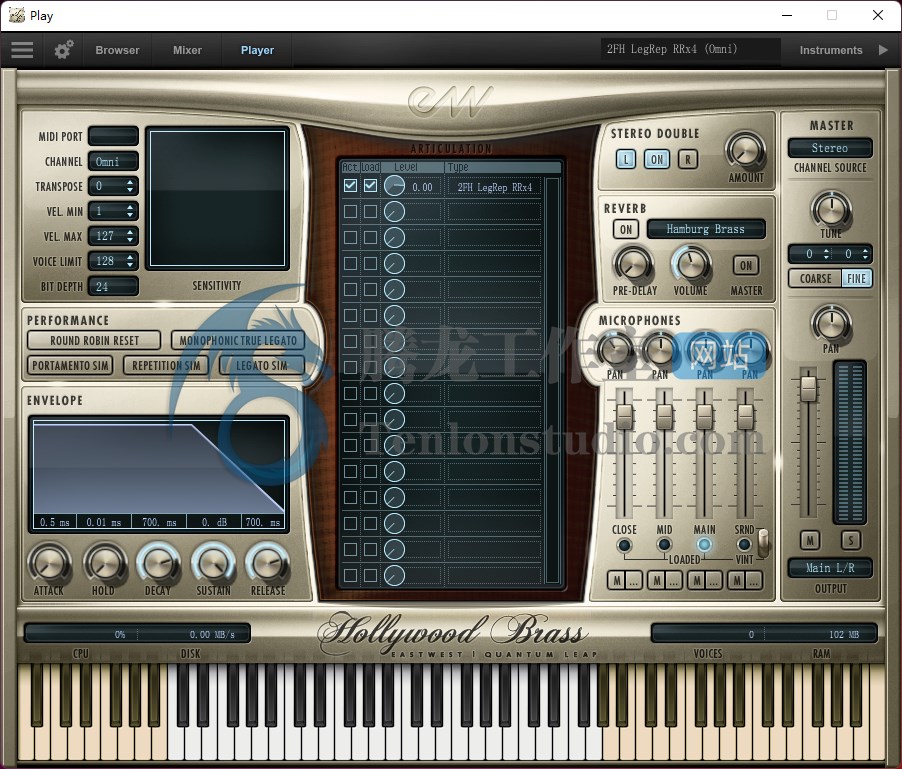
Task: Open Hamburg Brass reverb preset dropdown
Action: 706,229
